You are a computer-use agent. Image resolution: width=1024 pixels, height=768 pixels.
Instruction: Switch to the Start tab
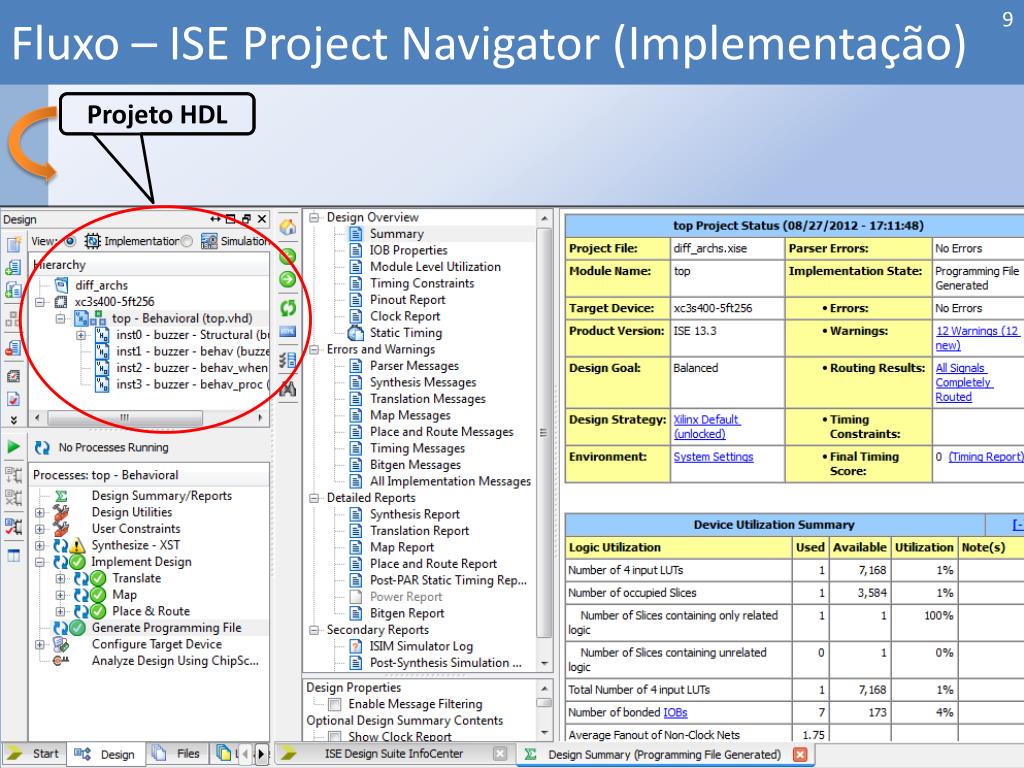[x=34, y=754]
